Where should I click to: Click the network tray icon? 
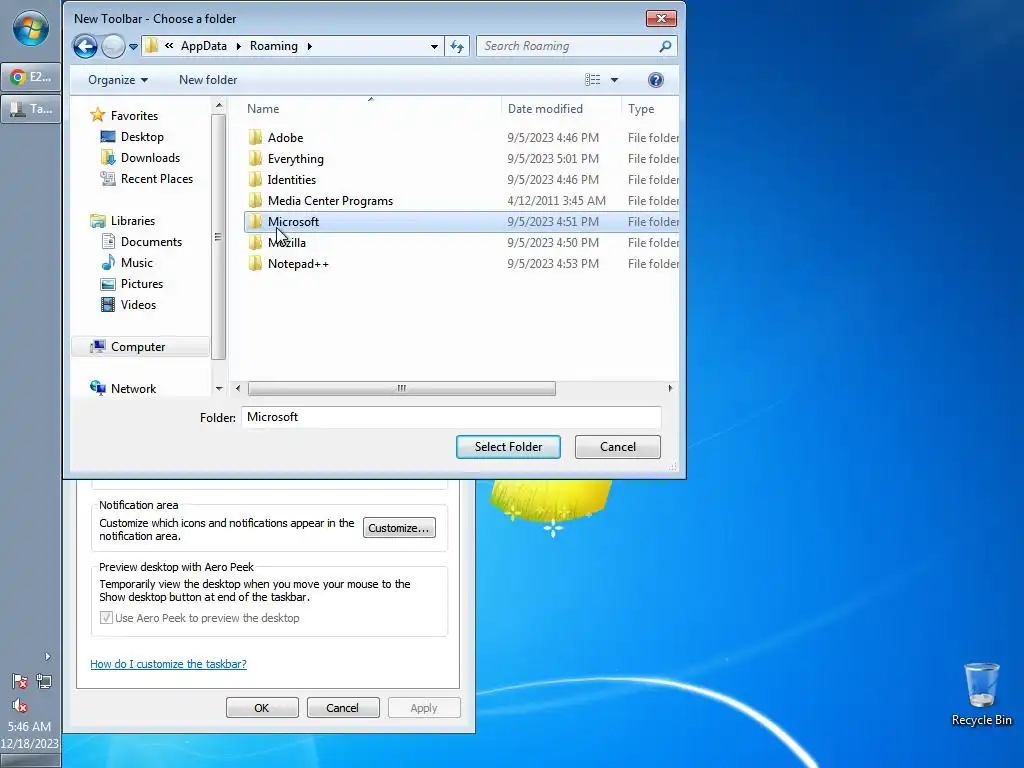click(x=44, y=681)
